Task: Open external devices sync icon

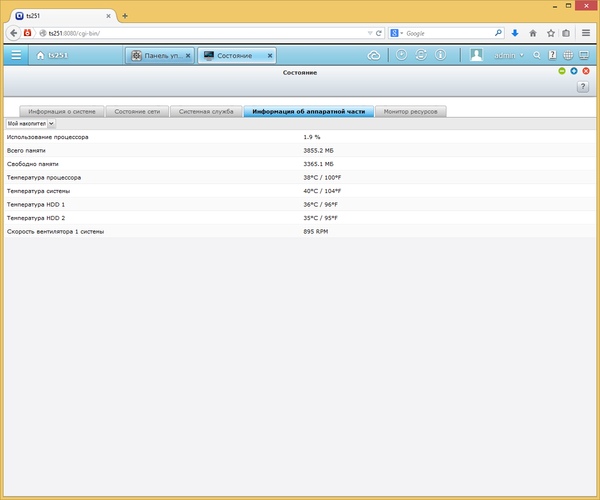Action: click(x=421, y=55)
